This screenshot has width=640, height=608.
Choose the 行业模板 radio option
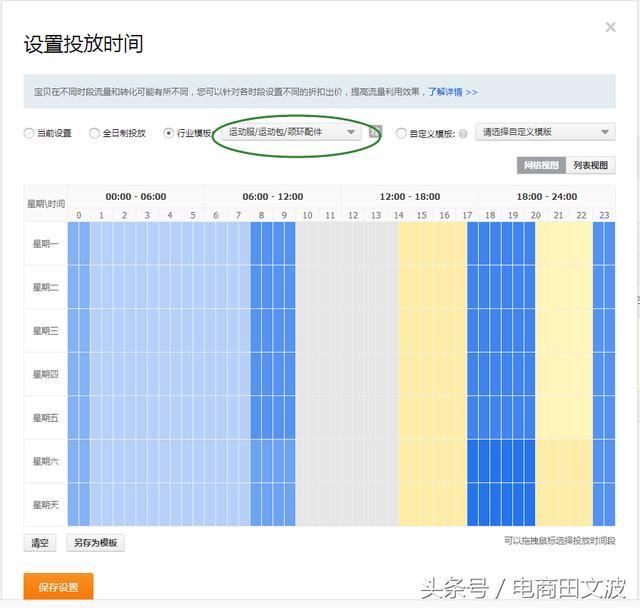tap(168, 133)
